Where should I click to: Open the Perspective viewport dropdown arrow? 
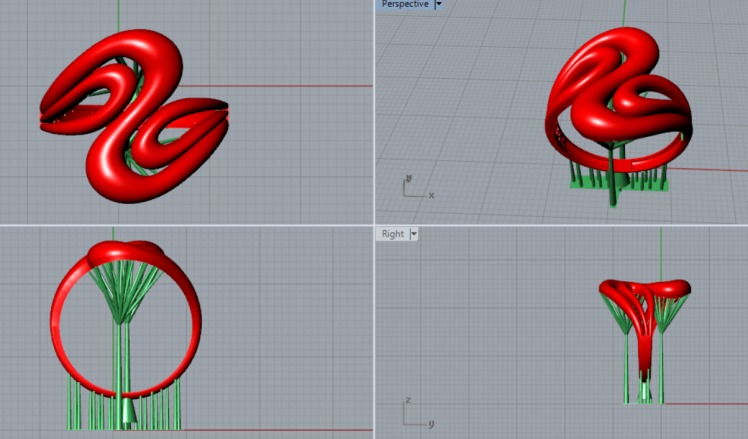tap(438, 5)
